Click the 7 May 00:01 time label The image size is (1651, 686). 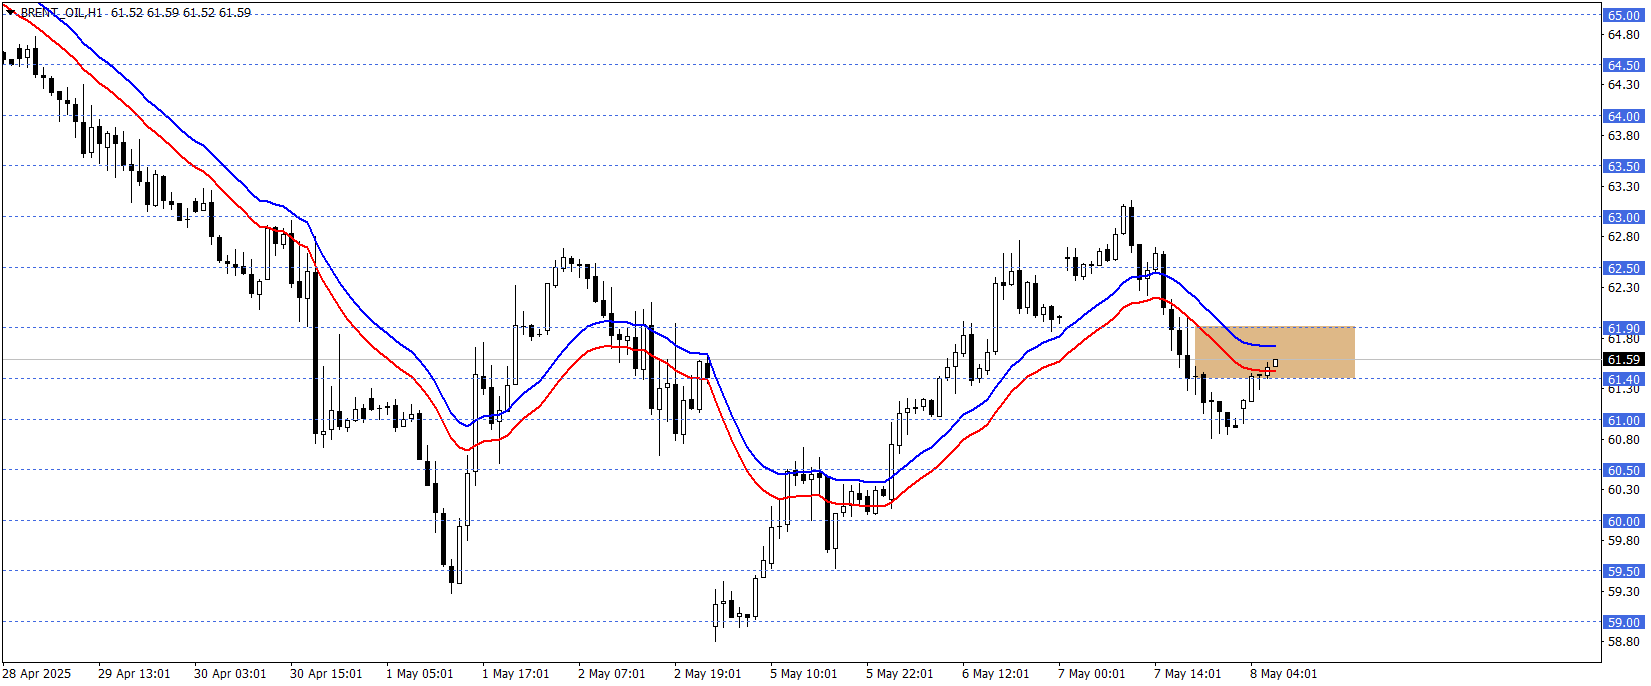1092,673
